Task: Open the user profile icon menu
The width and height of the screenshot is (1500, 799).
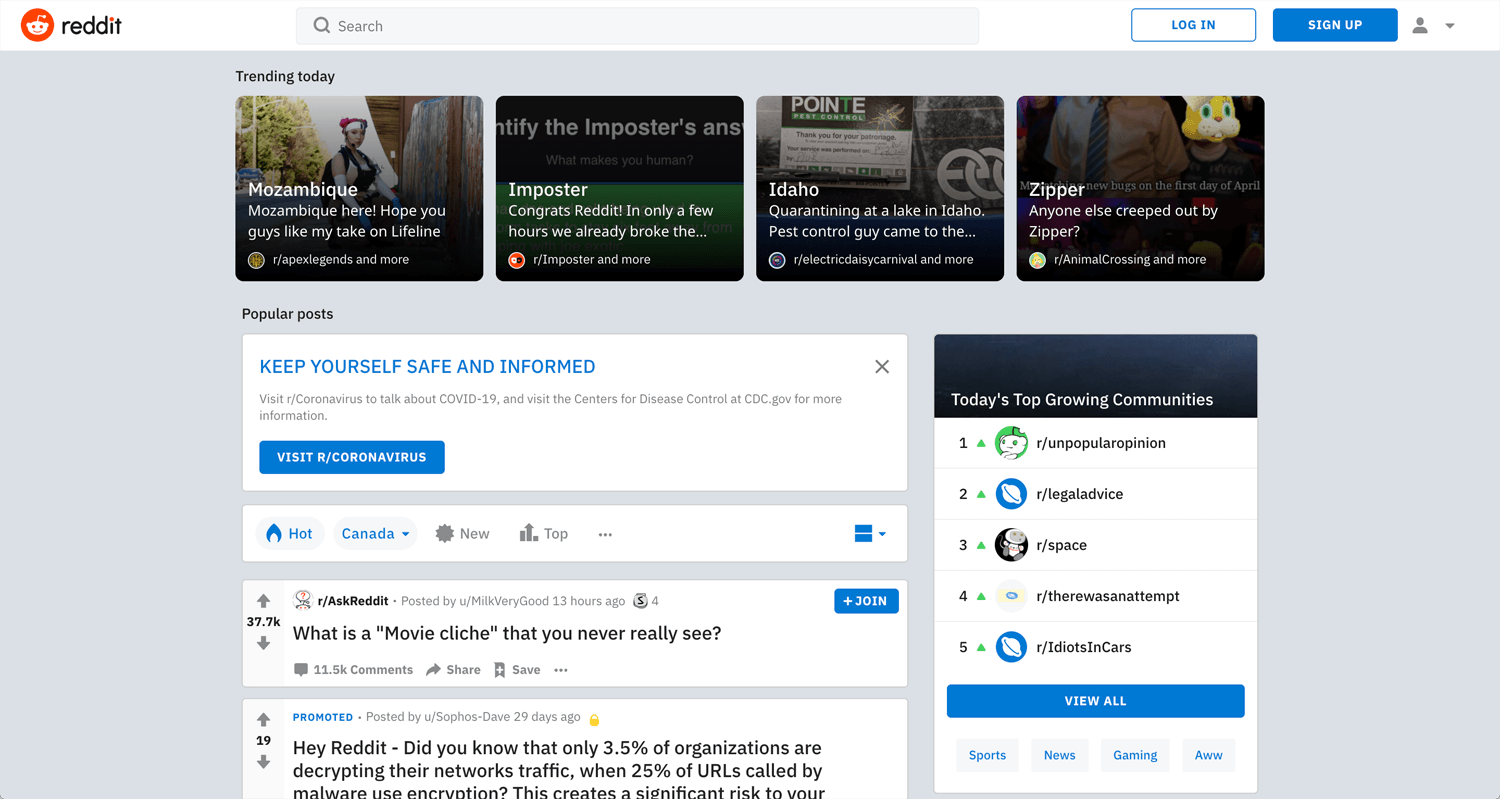Action: point(1419,25)
